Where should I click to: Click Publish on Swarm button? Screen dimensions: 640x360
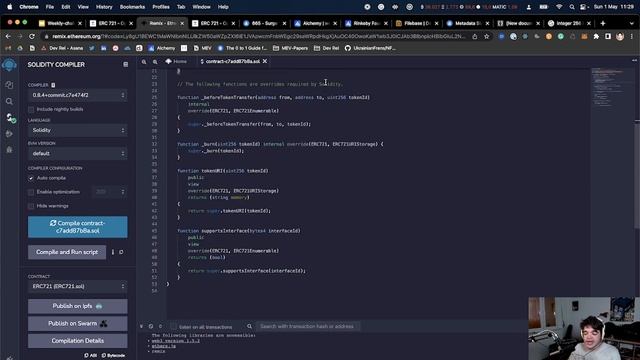pos(78,324)
